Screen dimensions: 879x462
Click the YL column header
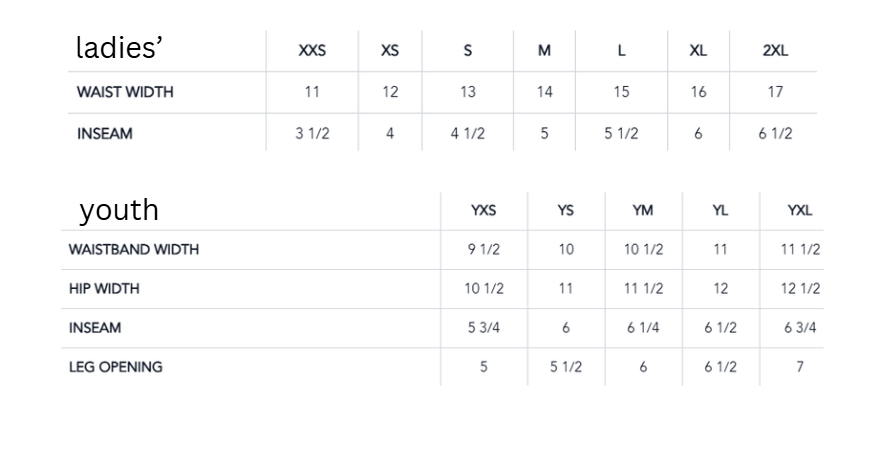720,210
